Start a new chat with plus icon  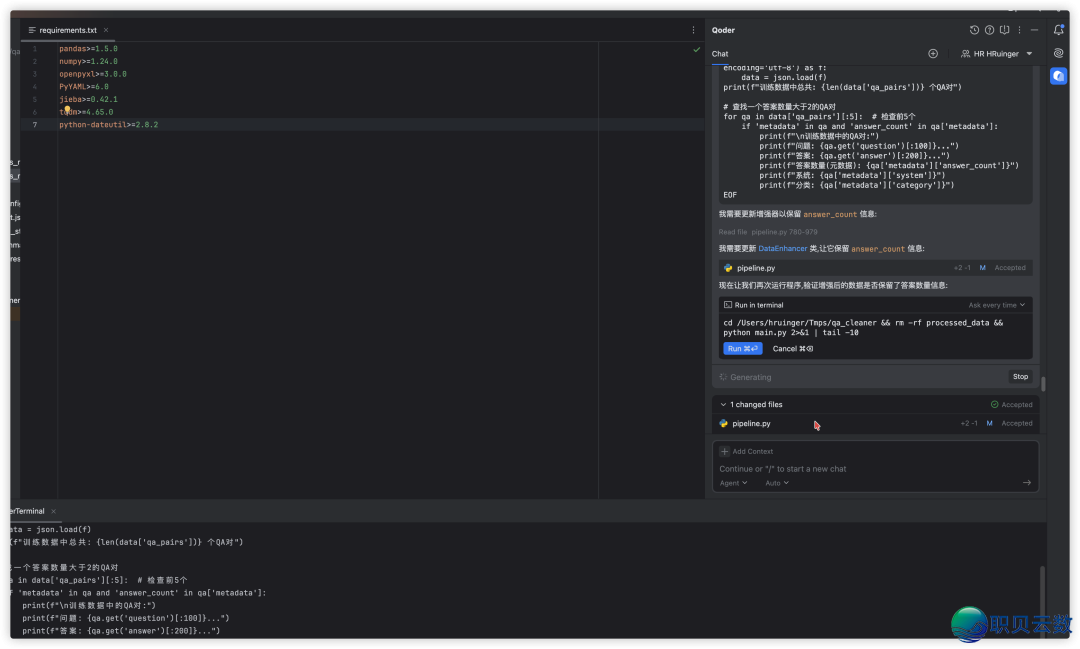[x=933, y=54]
